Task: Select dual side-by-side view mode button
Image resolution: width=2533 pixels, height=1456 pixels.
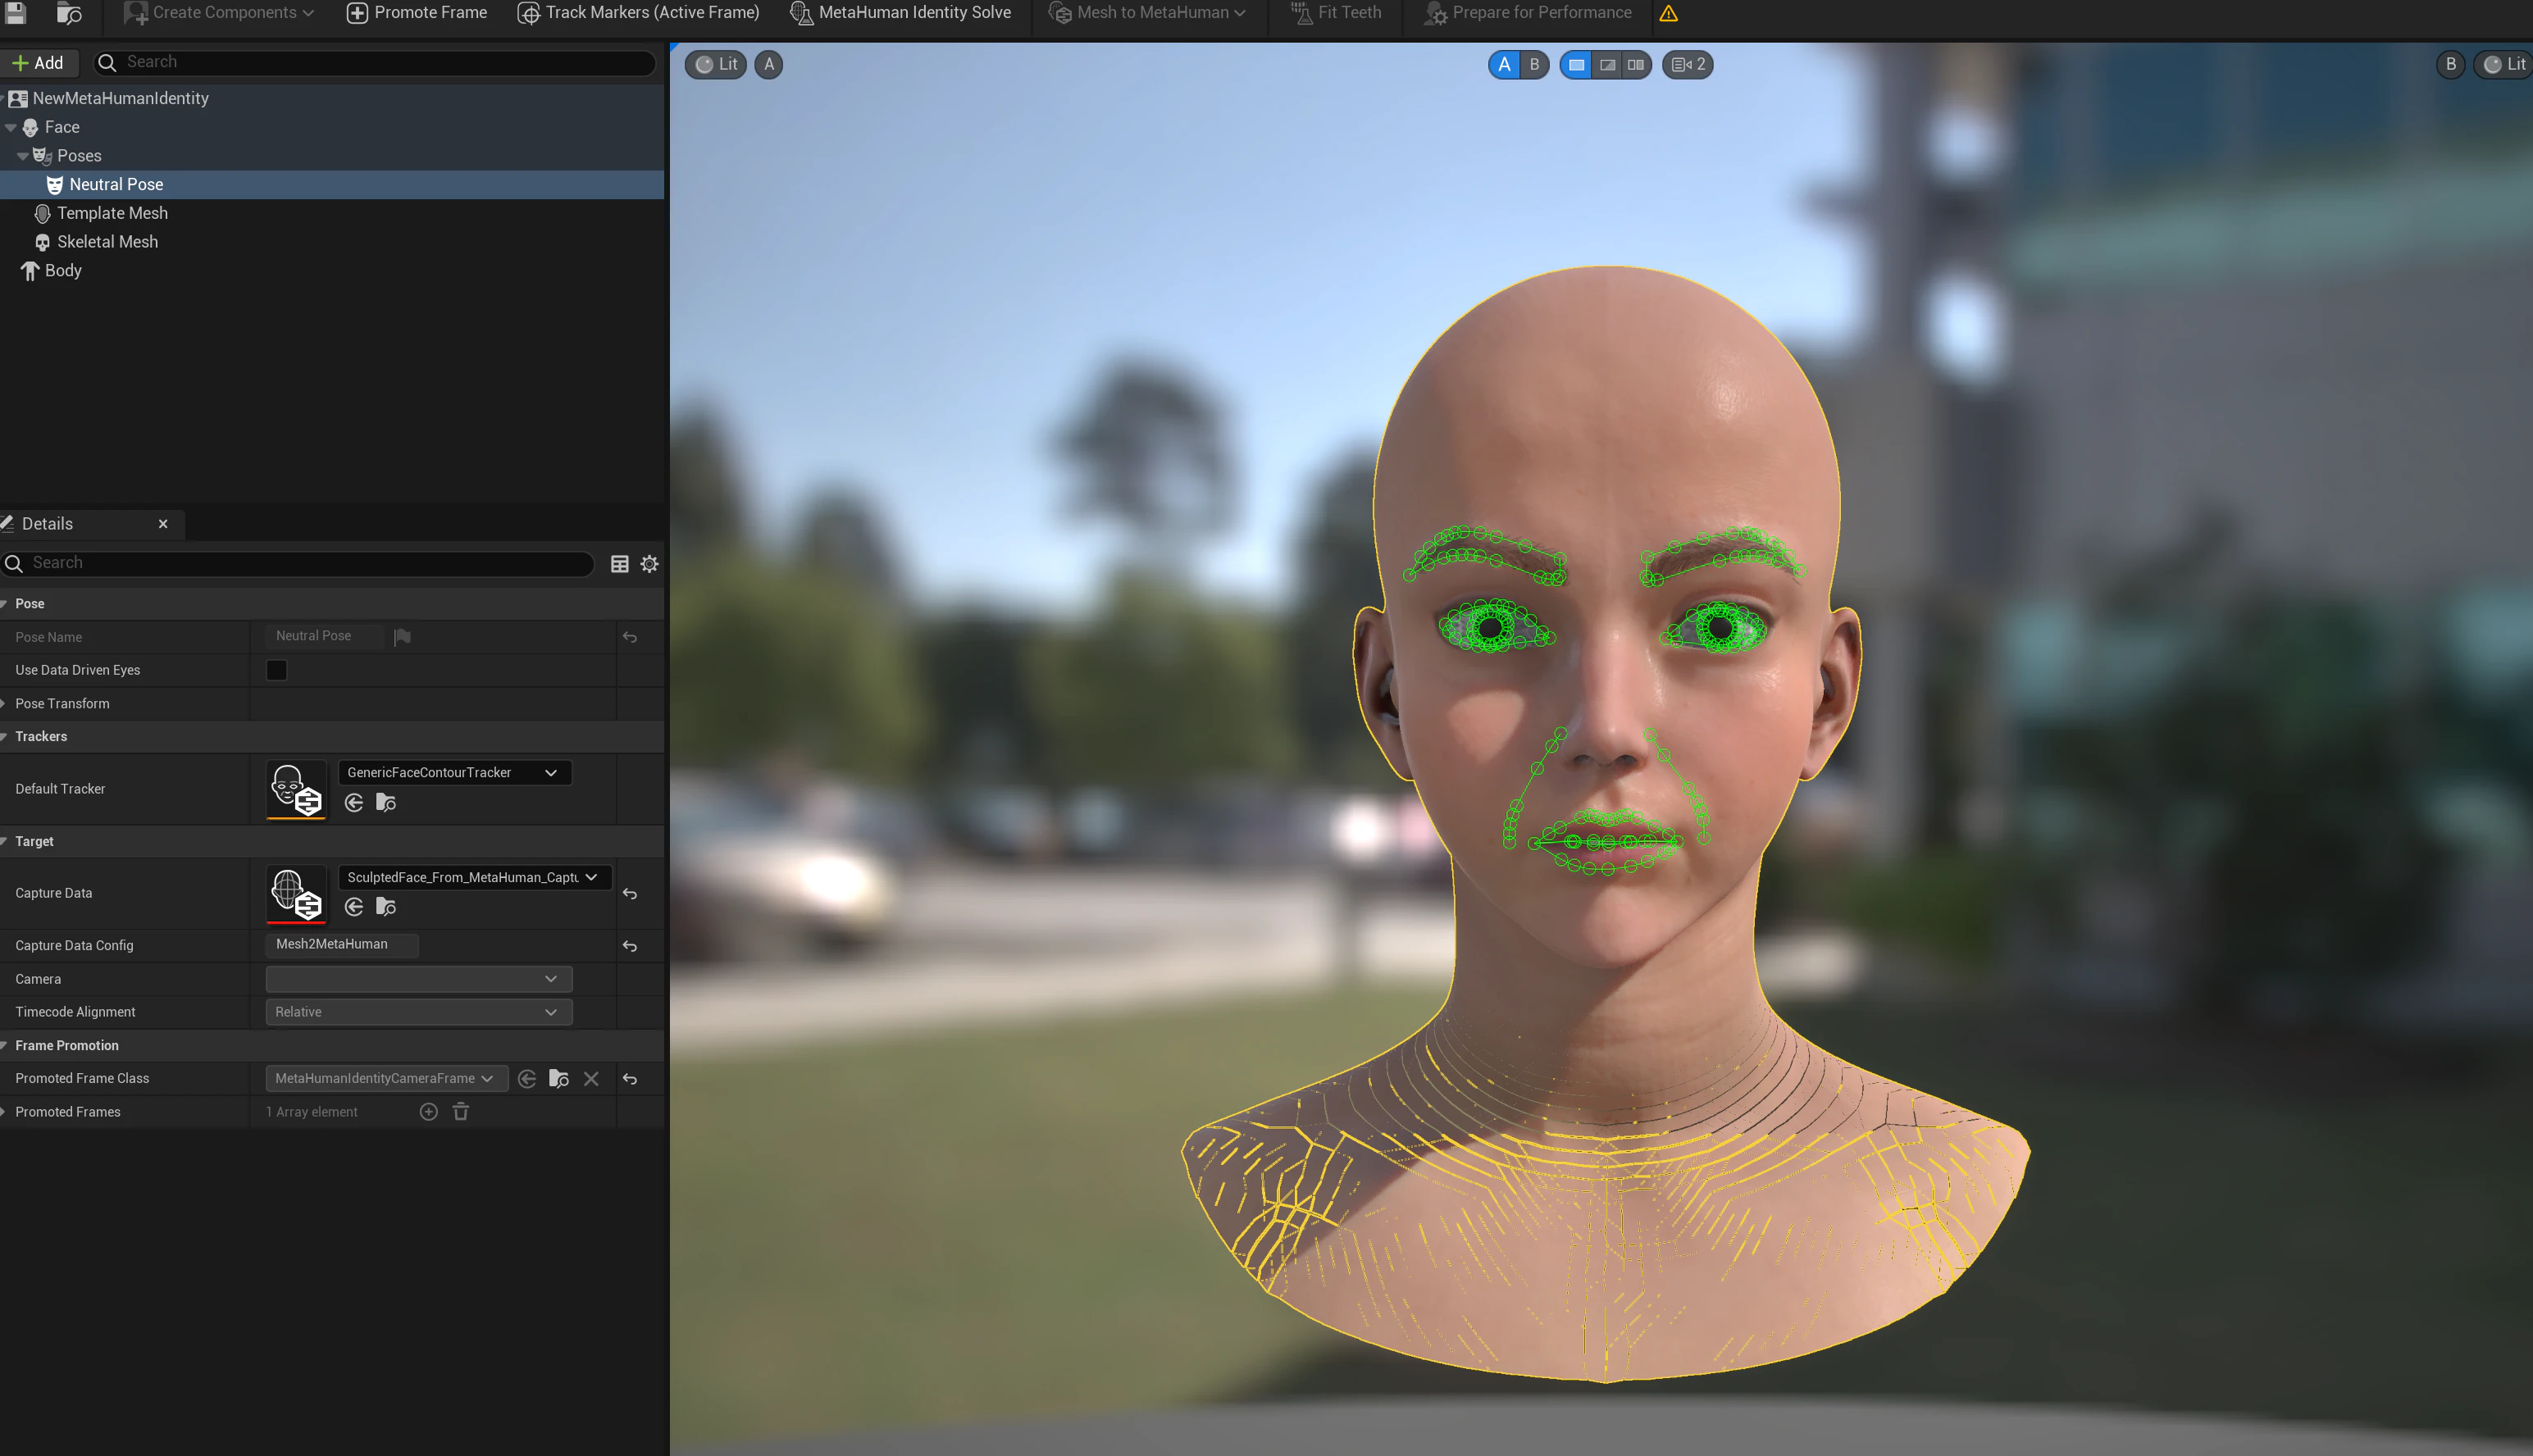Action: pos(1636,65)
